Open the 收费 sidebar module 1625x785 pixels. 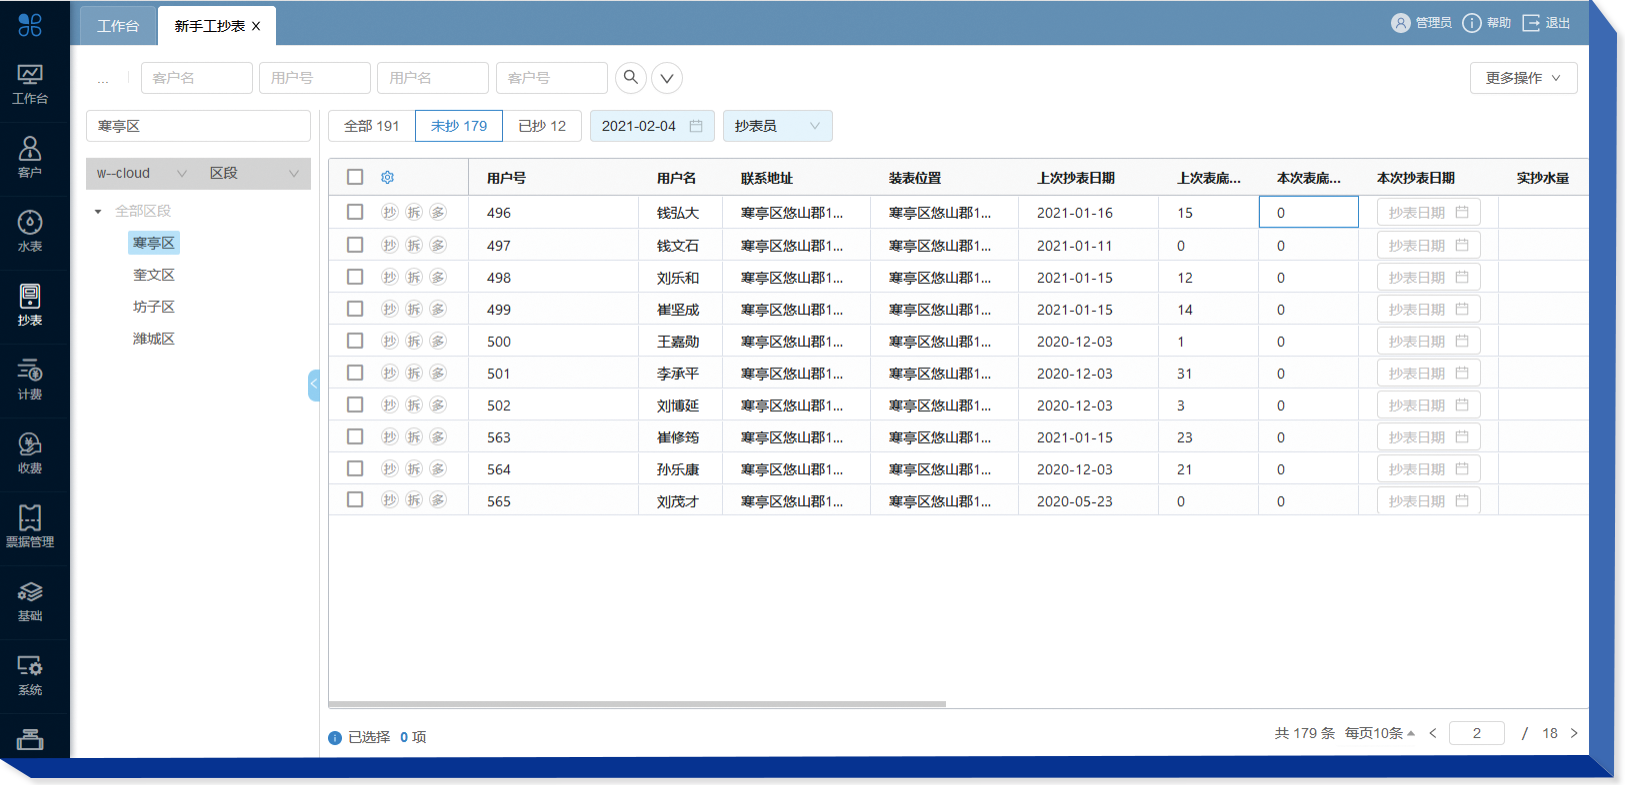click(30, 455)
